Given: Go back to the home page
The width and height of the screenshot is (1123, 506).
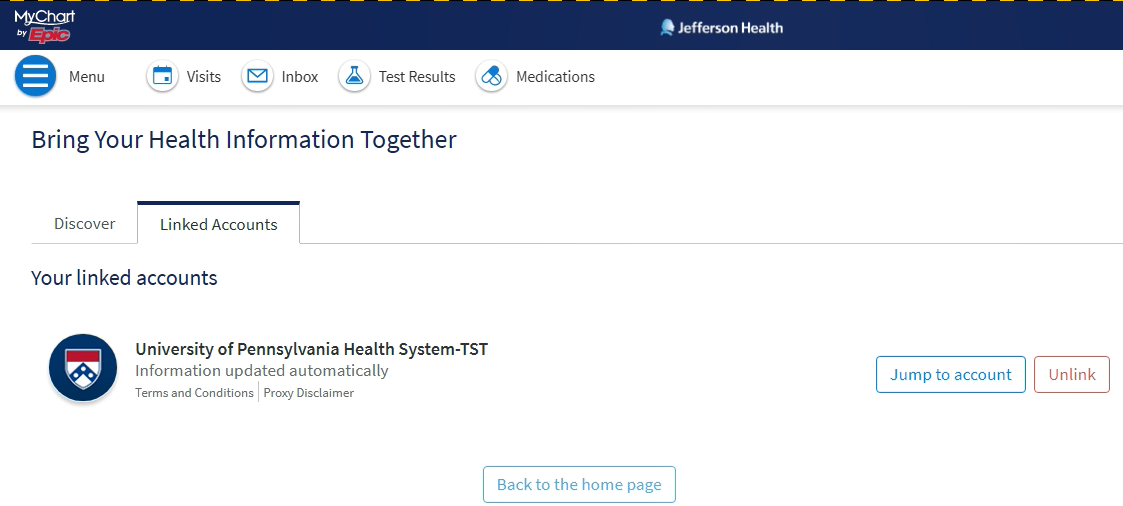Looking at the screenshot, I should 579,485.
